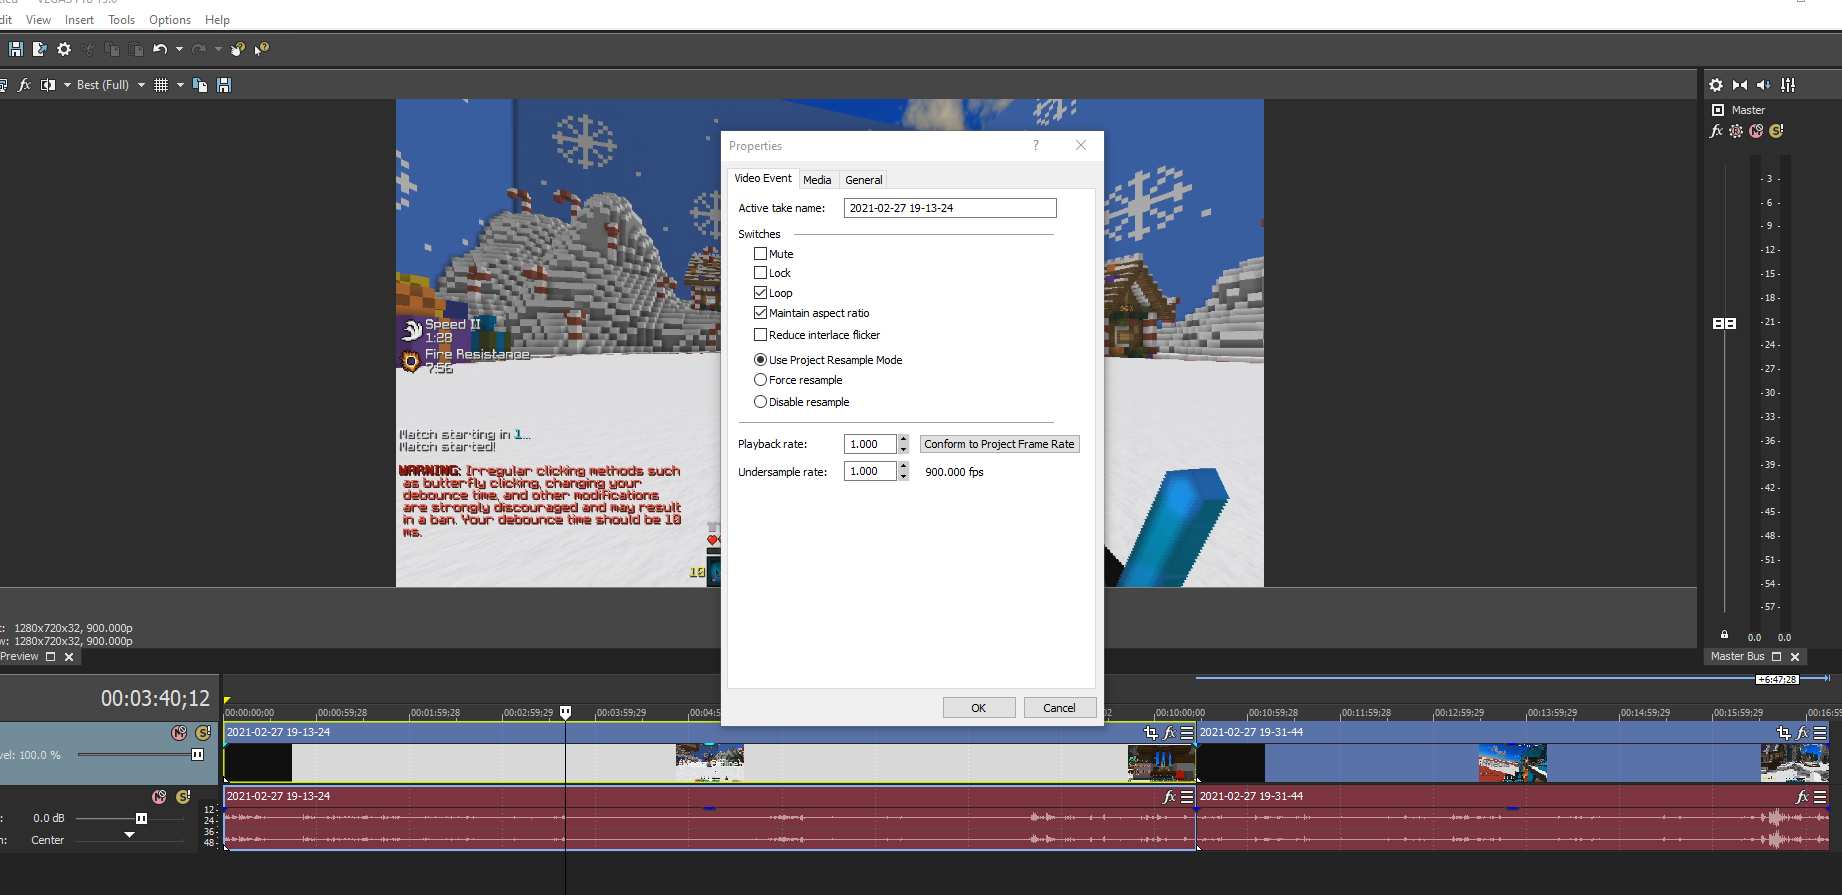
Task: Toggle the Mute checkbox in Properties
Action: tap(761, 254)
